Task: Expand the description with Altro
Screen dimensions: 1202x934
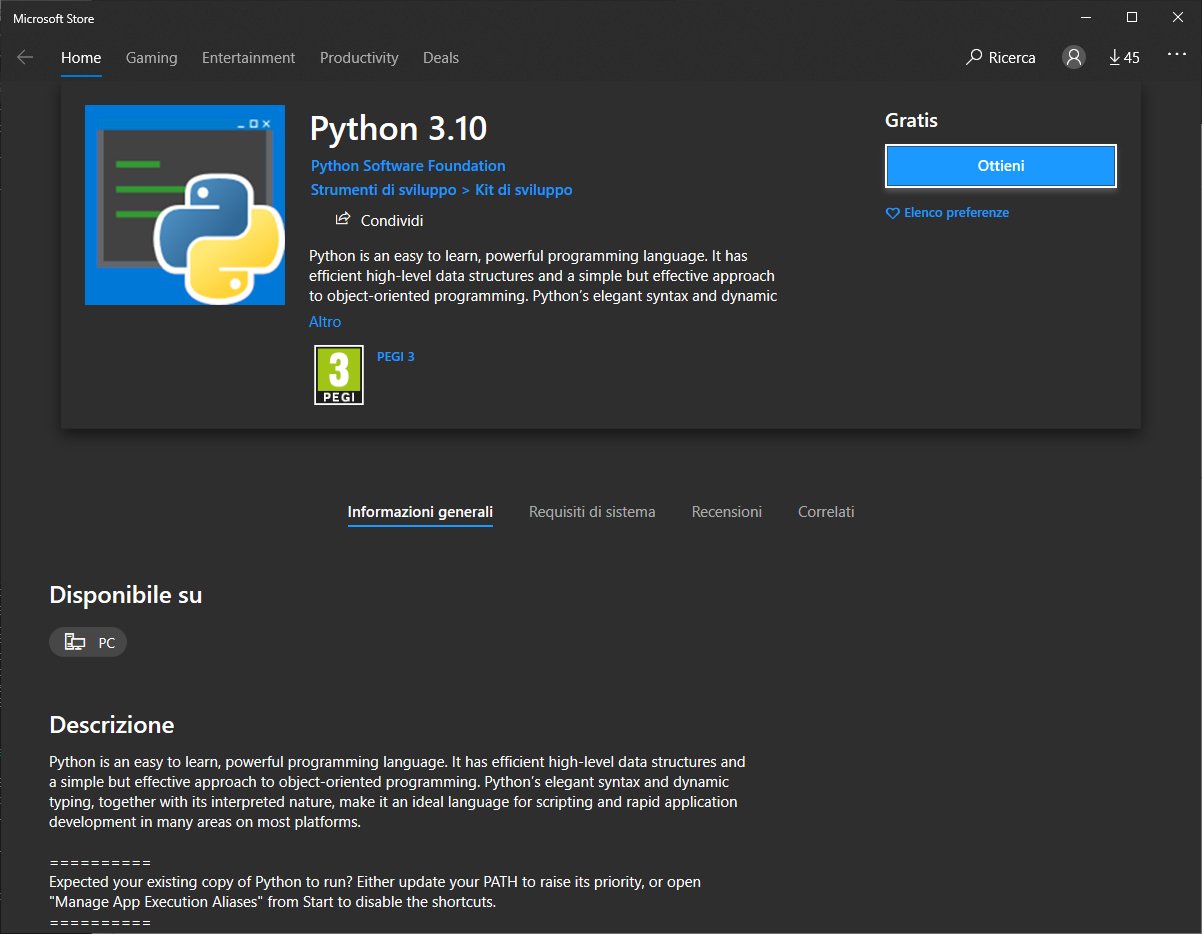Action: tap(324, 321)
